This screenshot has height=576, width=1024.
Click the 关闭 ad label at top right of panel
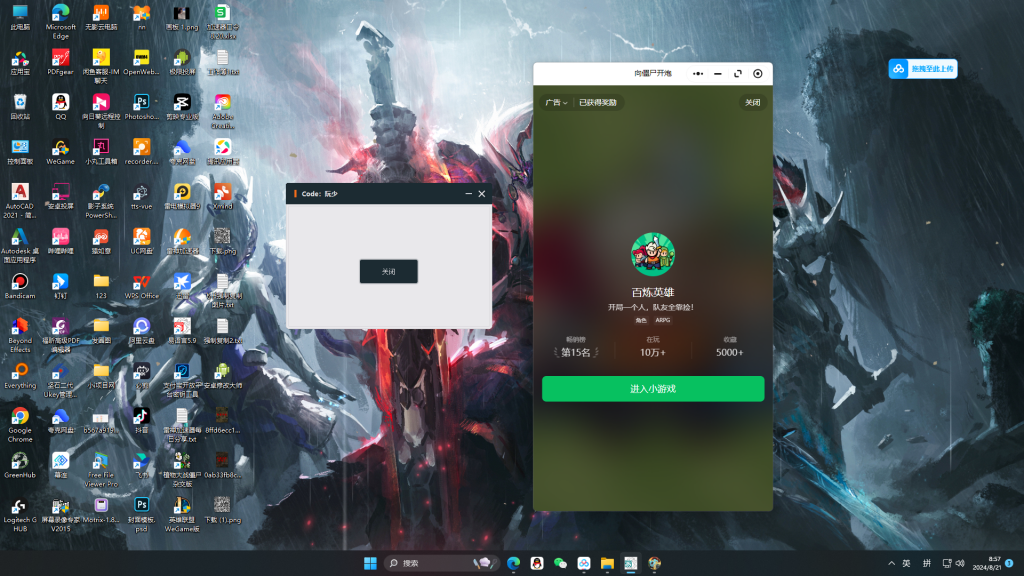(x=752, y=102)
